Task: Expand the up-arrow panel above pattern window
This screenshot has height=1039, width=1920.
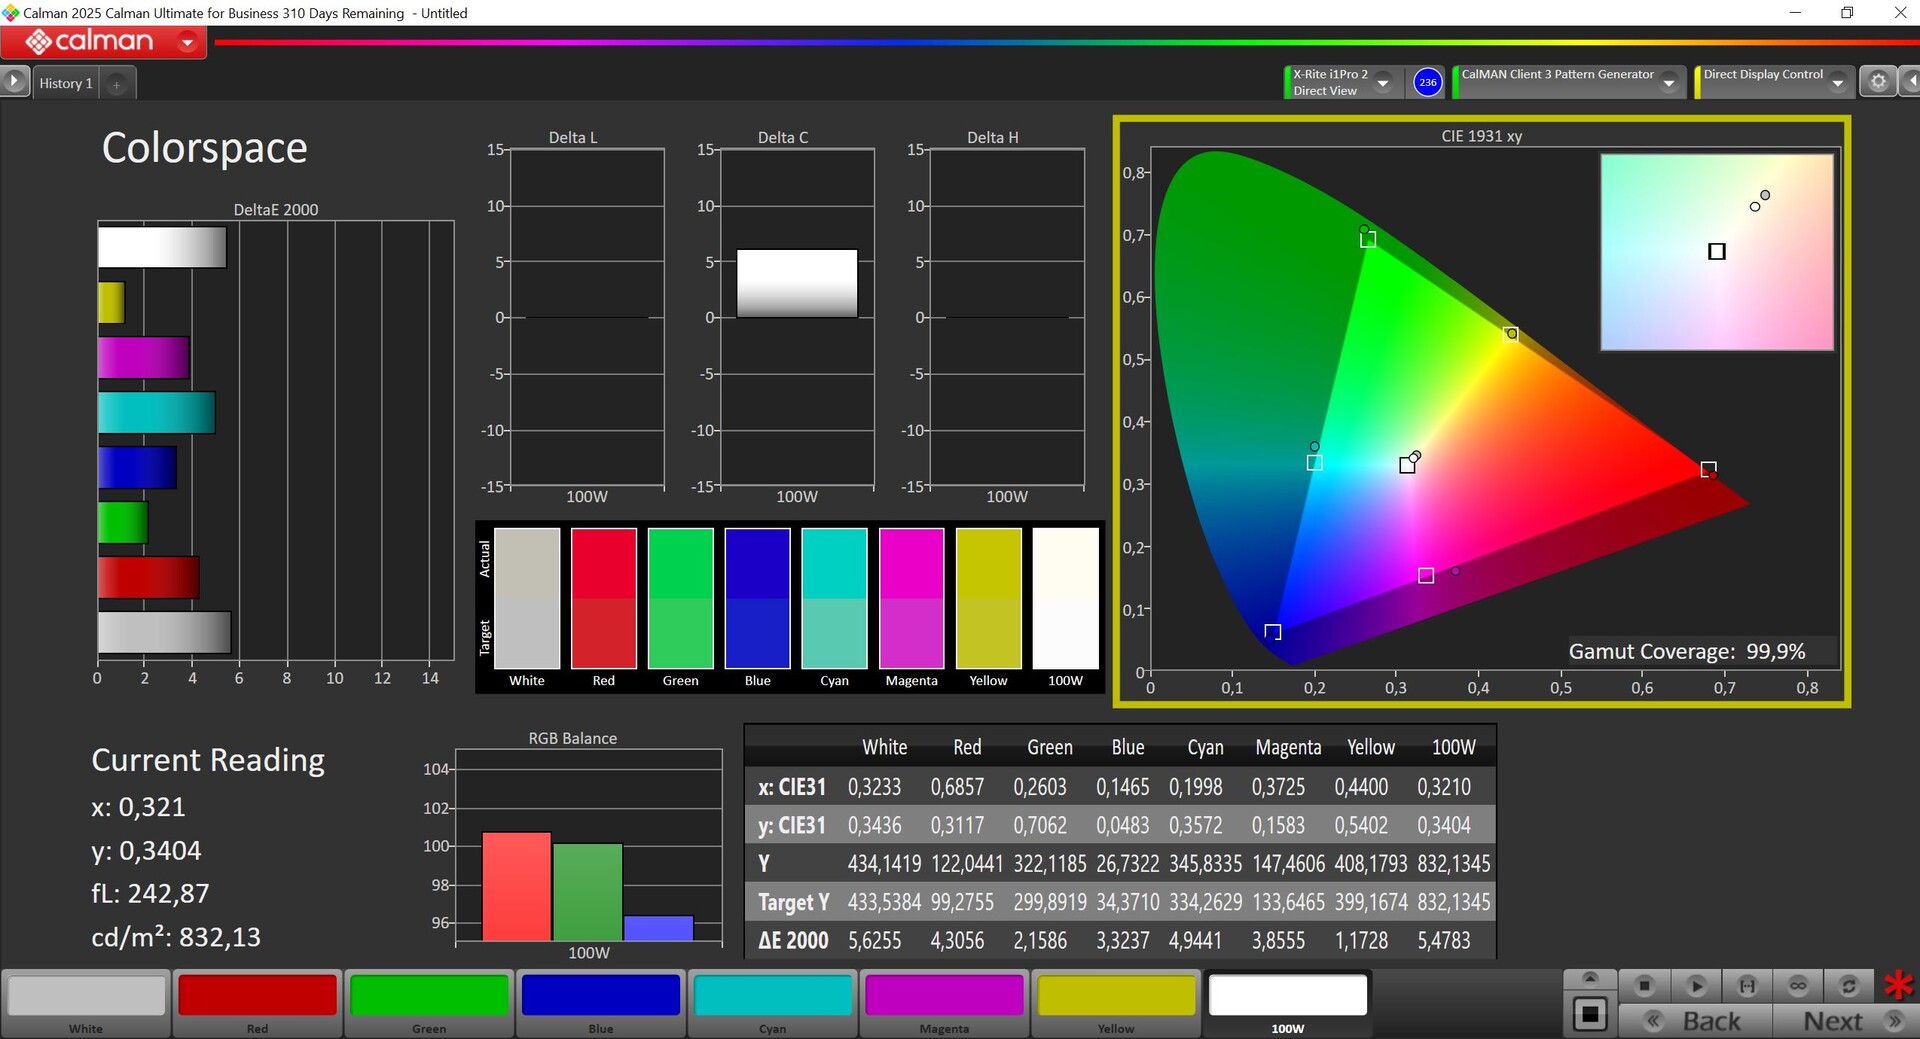Action: [1590, 978]
